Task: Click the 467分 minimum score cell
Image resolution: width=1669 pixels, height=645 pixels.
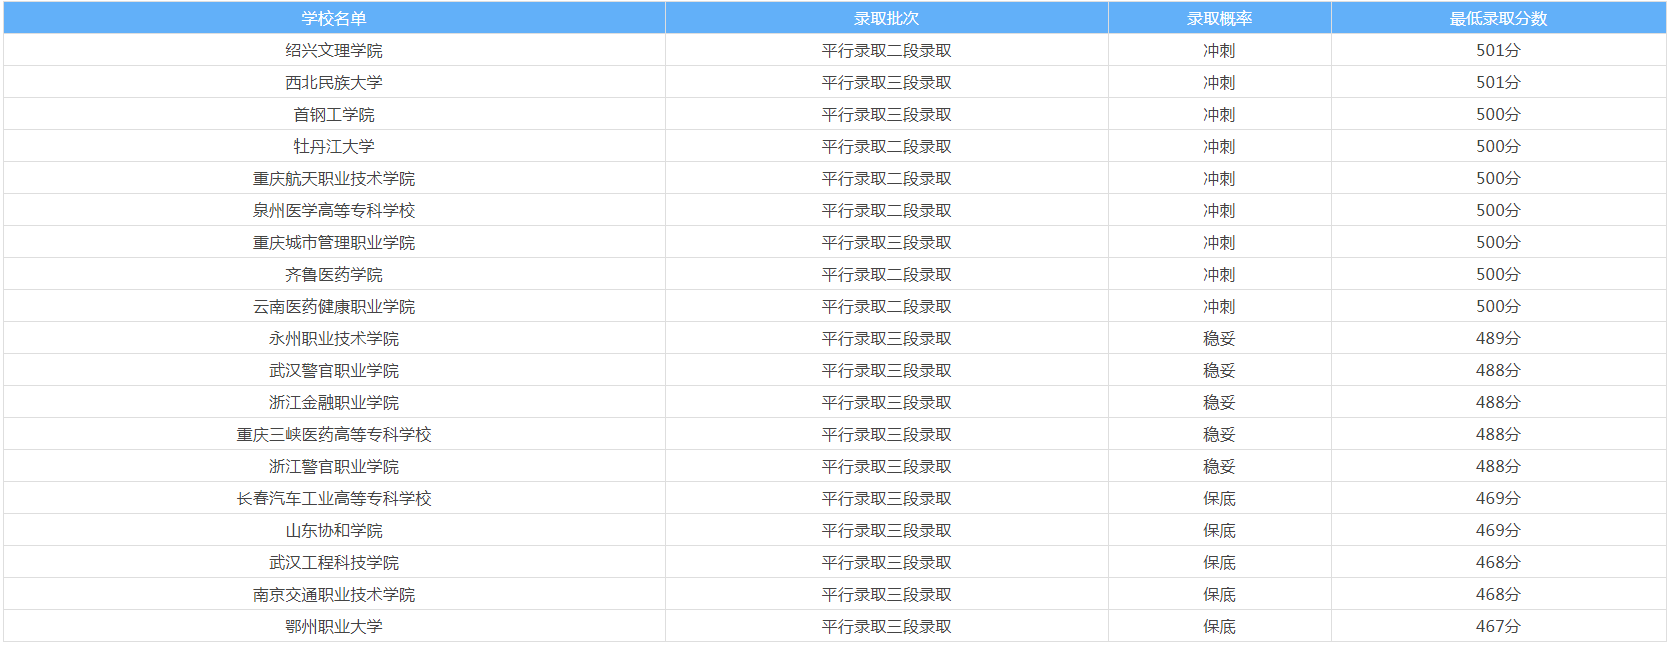Action: coord(1498,626)
